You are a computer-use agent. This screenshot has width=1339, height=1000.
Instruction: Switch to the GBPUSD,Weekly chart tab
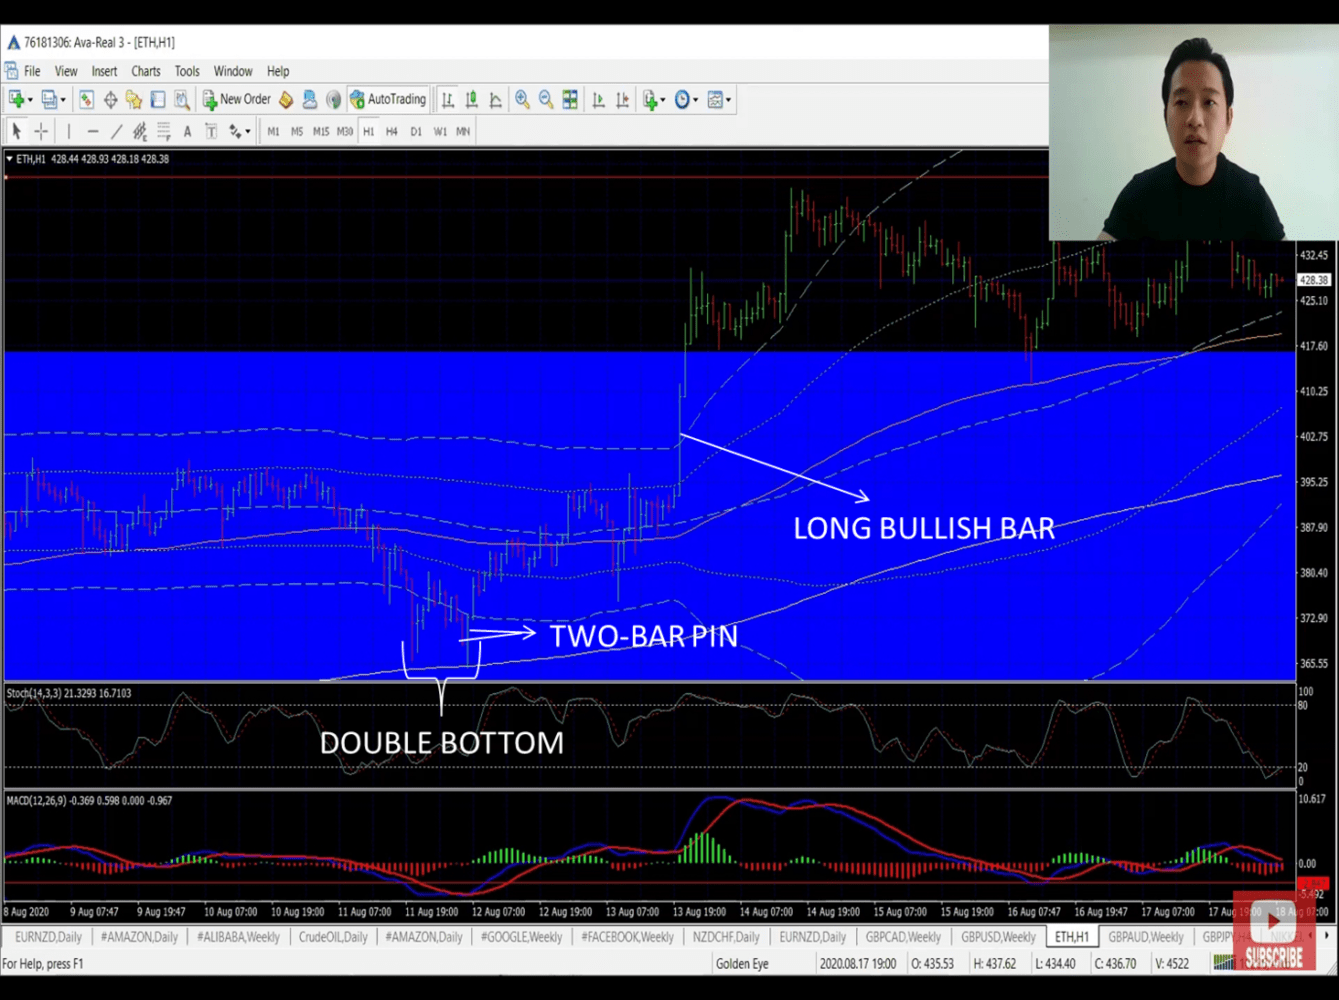pos(998,937)
